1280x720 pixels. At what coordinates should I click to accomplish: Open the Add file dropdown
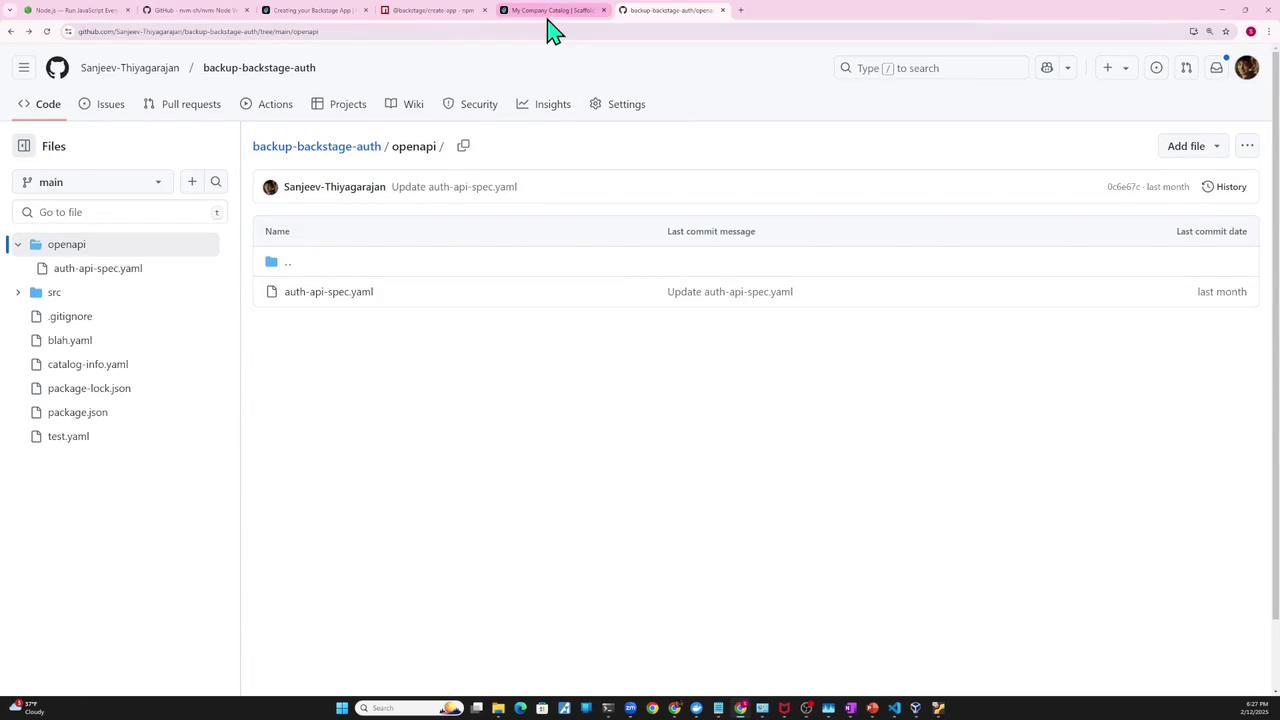pos(1194,146)
